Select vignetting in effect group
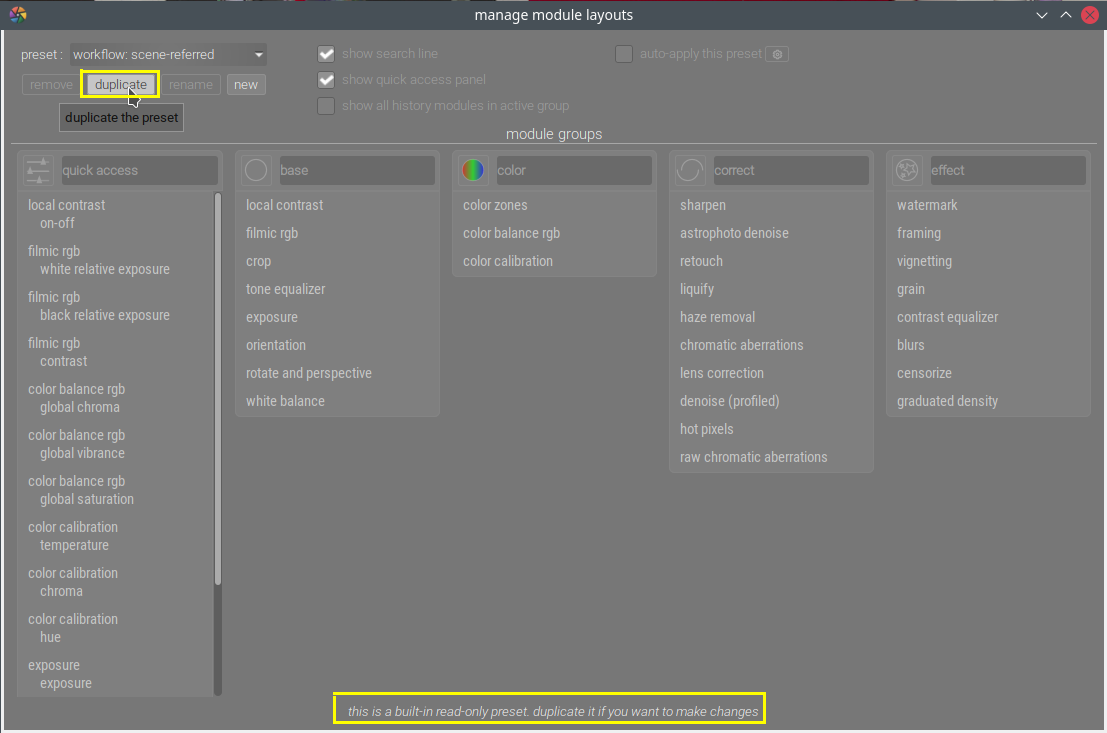 click(x=924, y=261)
